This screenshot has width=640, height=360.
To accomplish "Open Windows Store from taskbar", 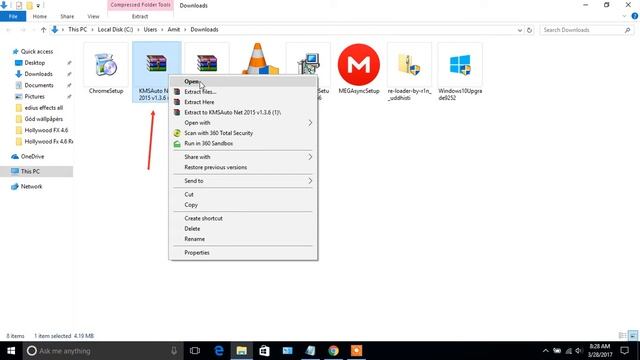I will pos(264,351).
